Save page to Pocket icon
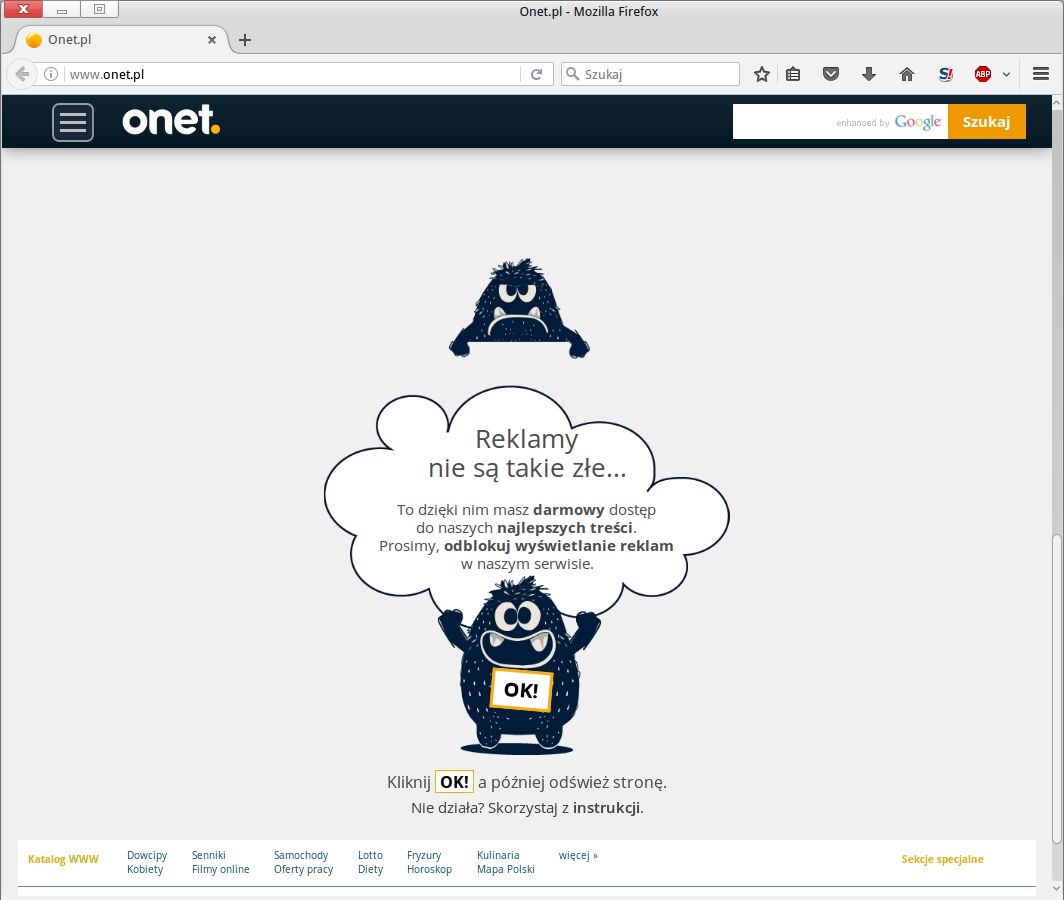This screenshot has width=1064, height=900. [831, 74]
